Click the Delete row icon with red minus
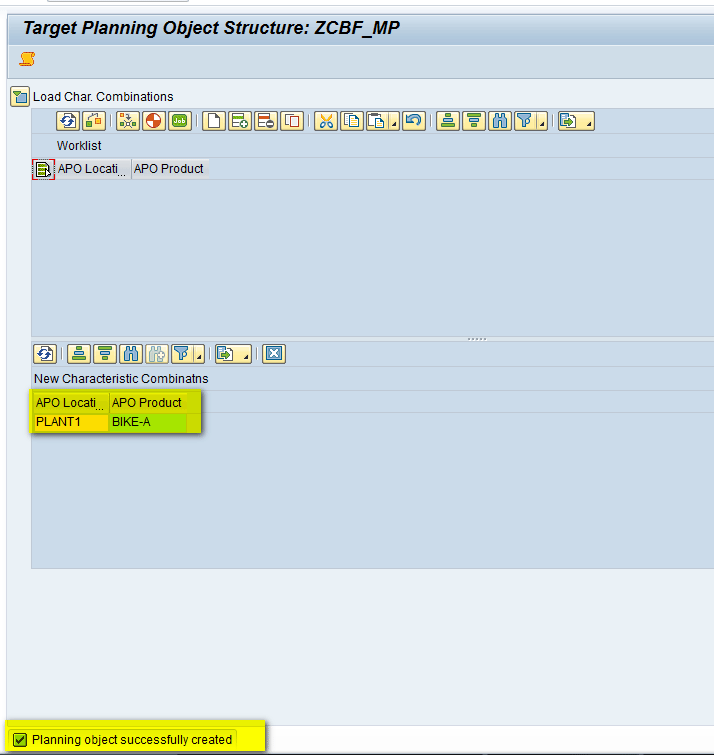This screenshot has height=755, width=714. click(x=265, y=121)
